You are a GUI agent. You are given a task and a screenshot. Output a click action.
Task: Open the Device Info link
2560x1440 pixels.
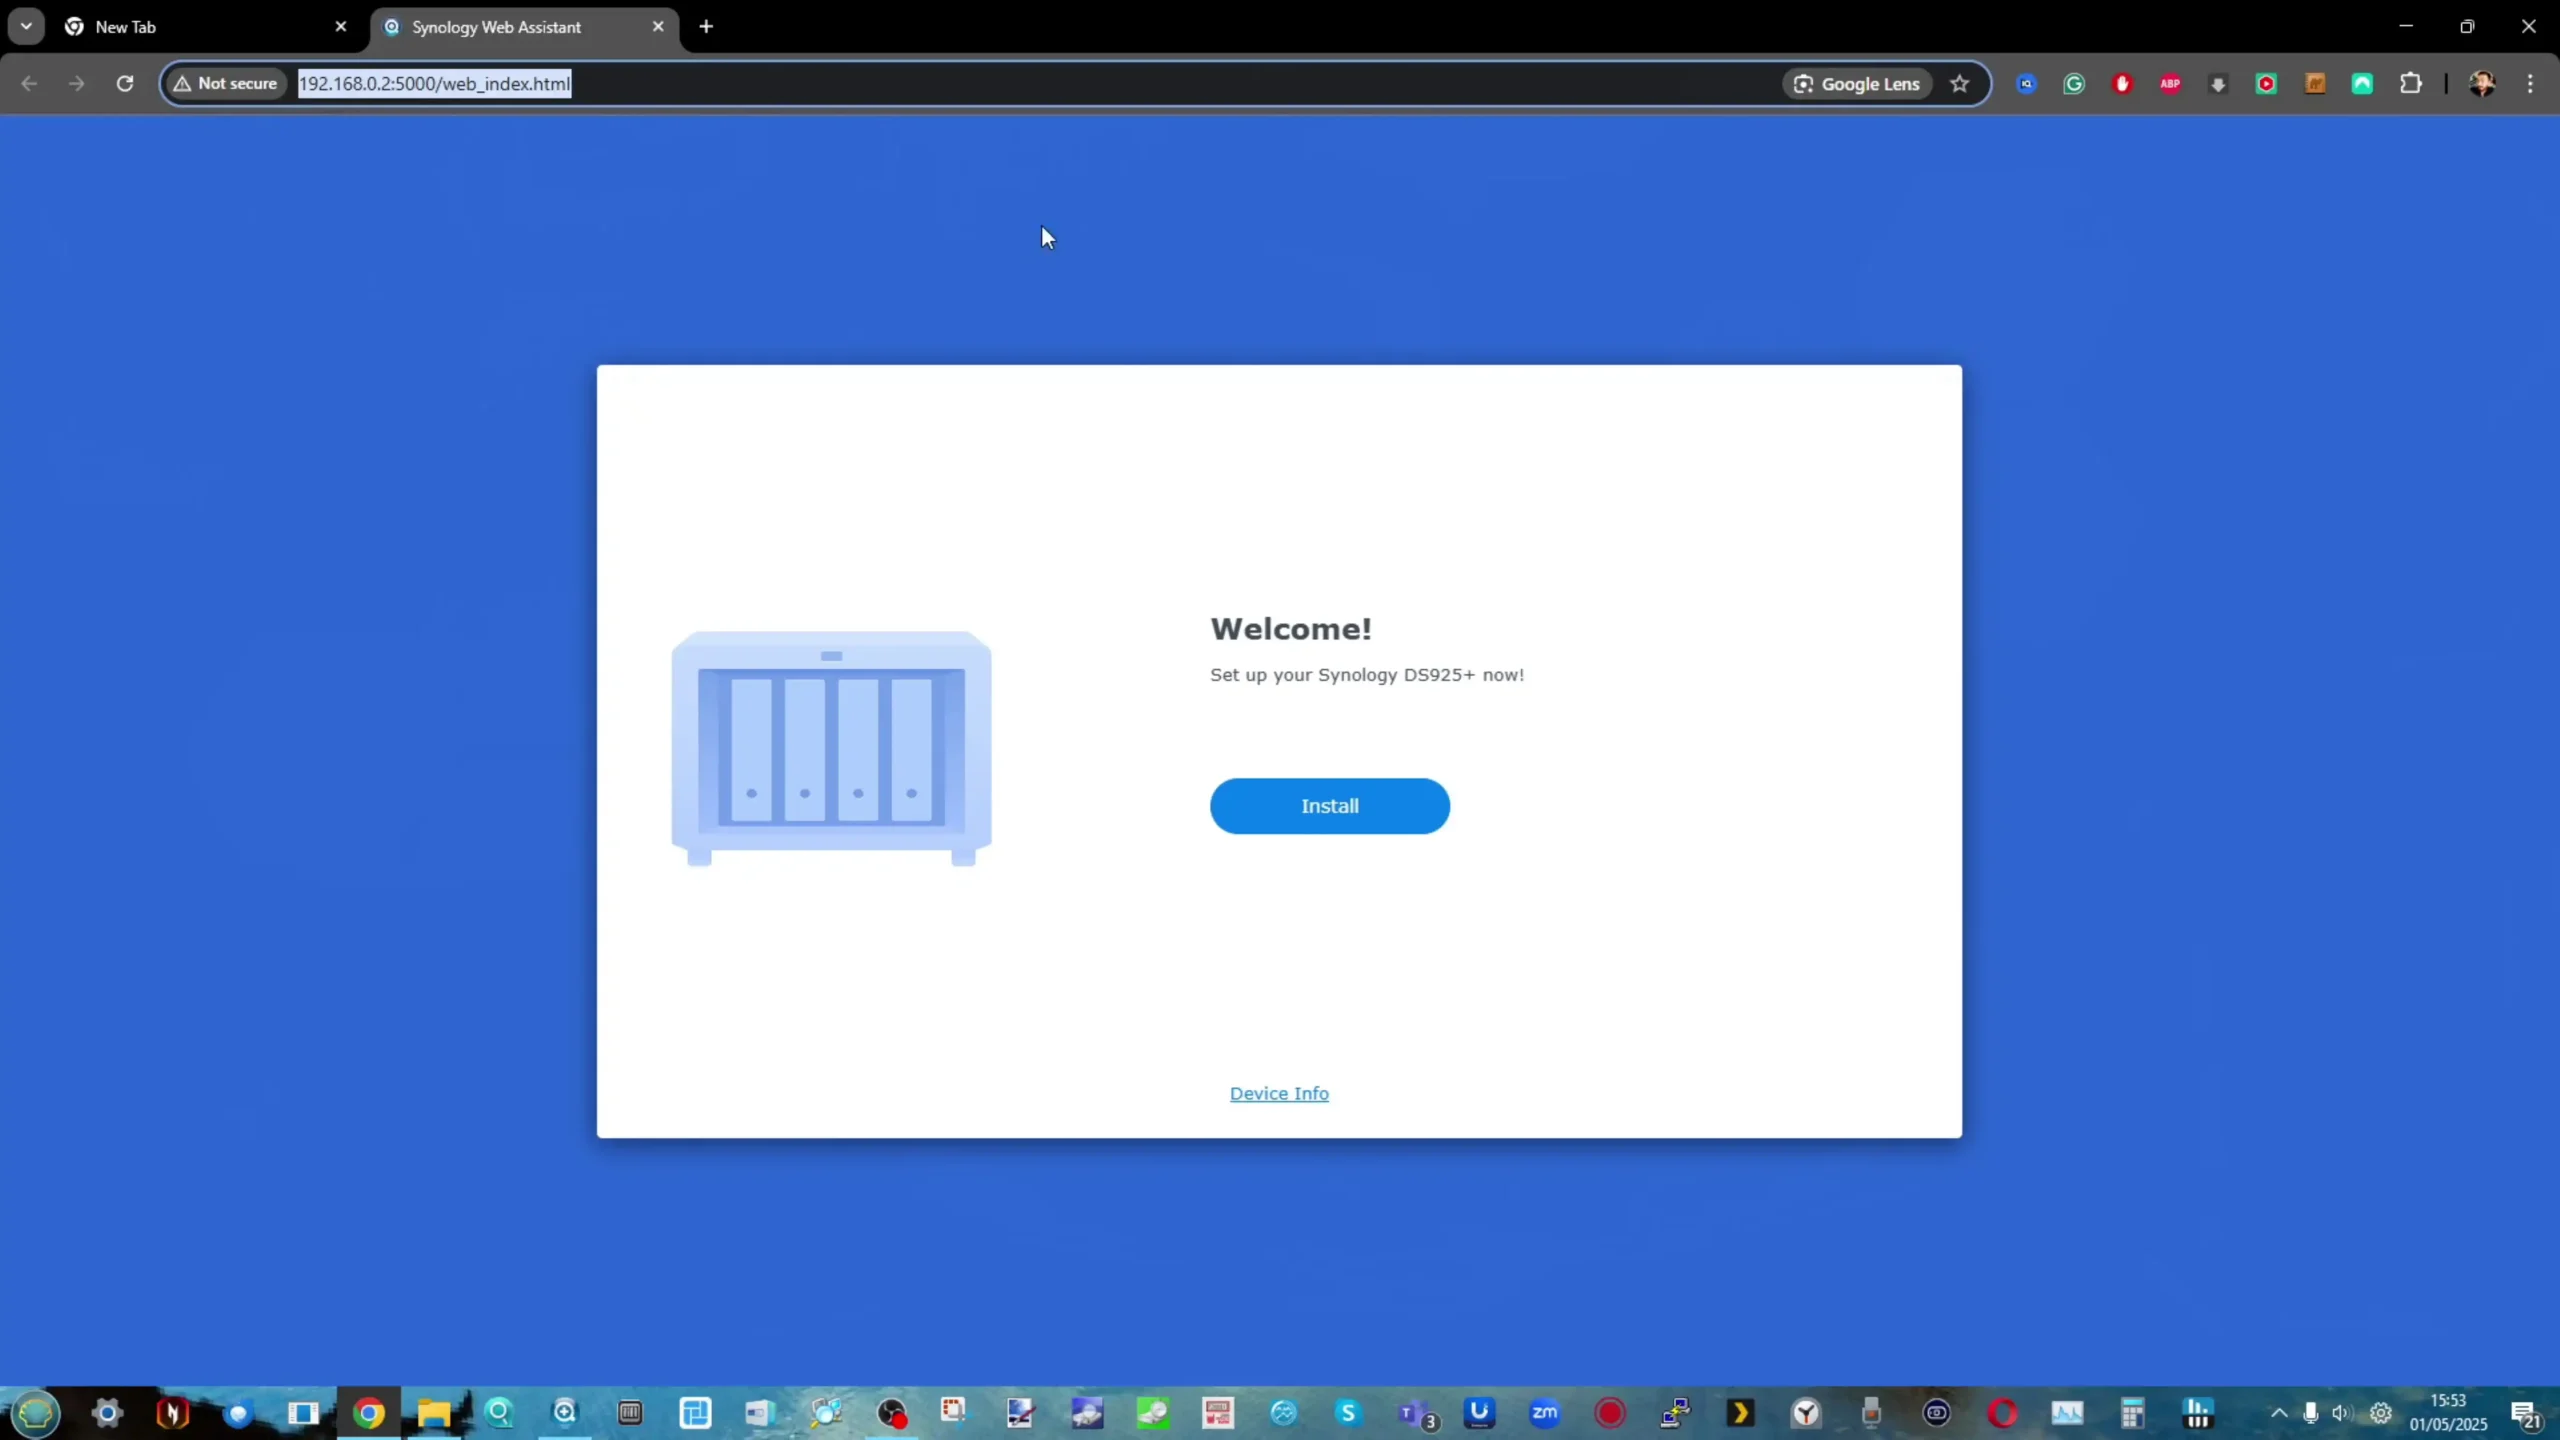tap(1279, 1093)
